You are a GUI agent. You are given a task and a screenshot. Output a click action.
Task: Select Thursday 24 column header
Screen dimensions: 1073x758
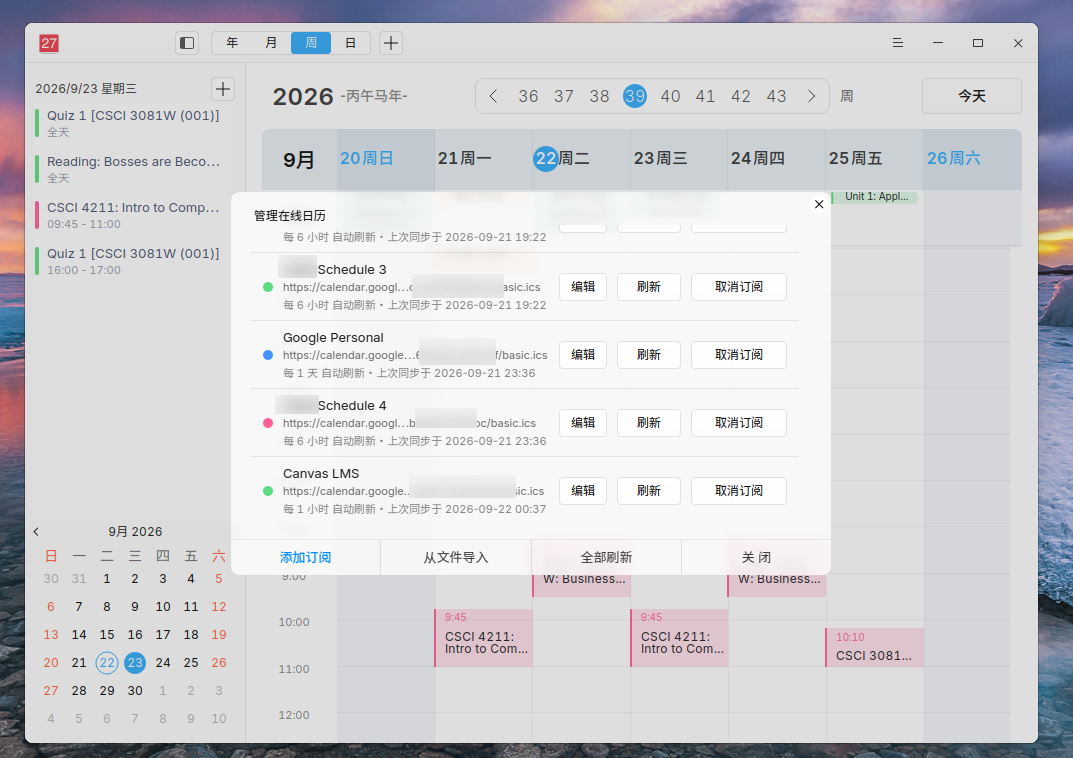click(777, 159)
